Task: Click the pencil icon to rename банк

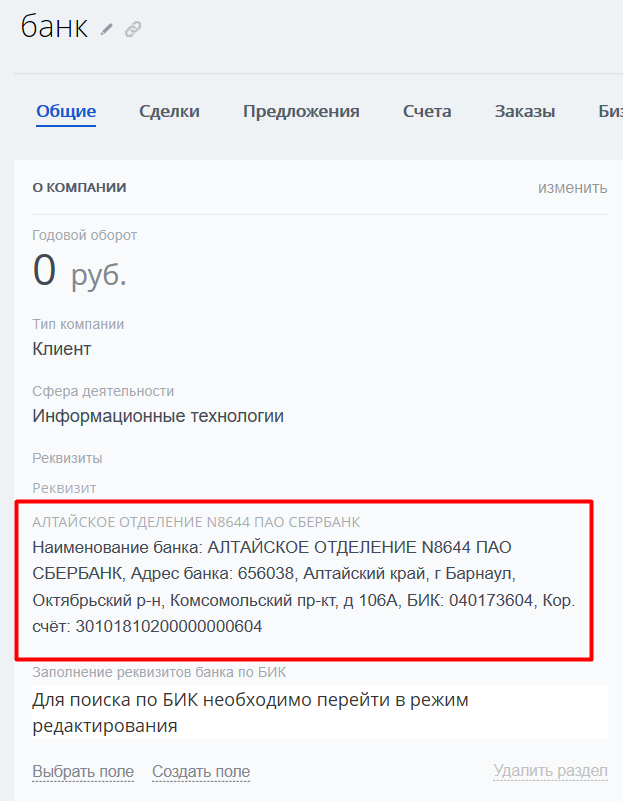Action: (107, 29)
